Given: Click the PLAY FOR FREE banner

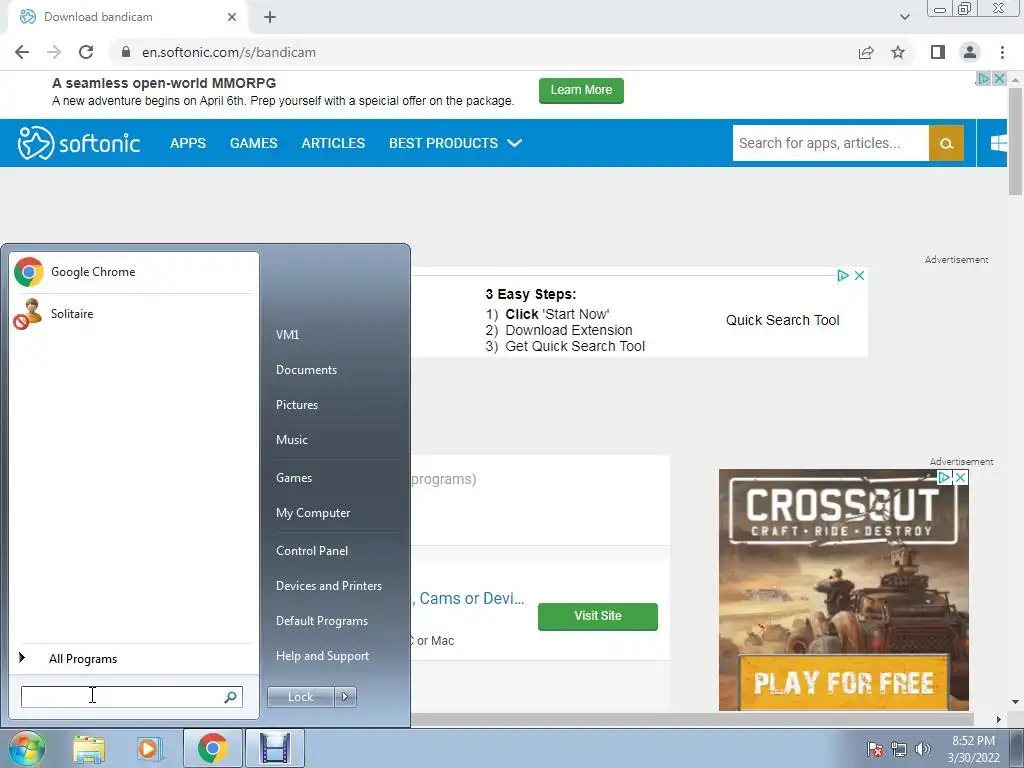Looking at the screenshot, I should click(x=843, y=682).
